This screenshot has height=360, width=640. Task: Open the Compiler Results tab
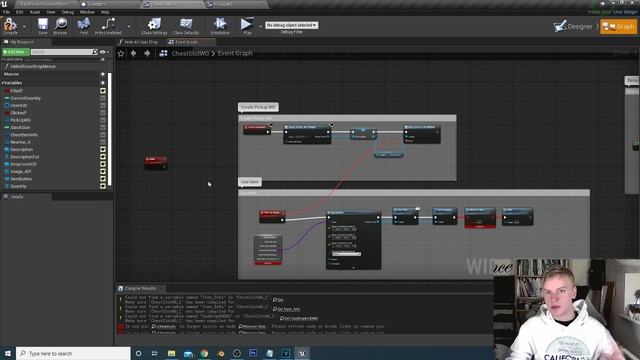(140, 289)
